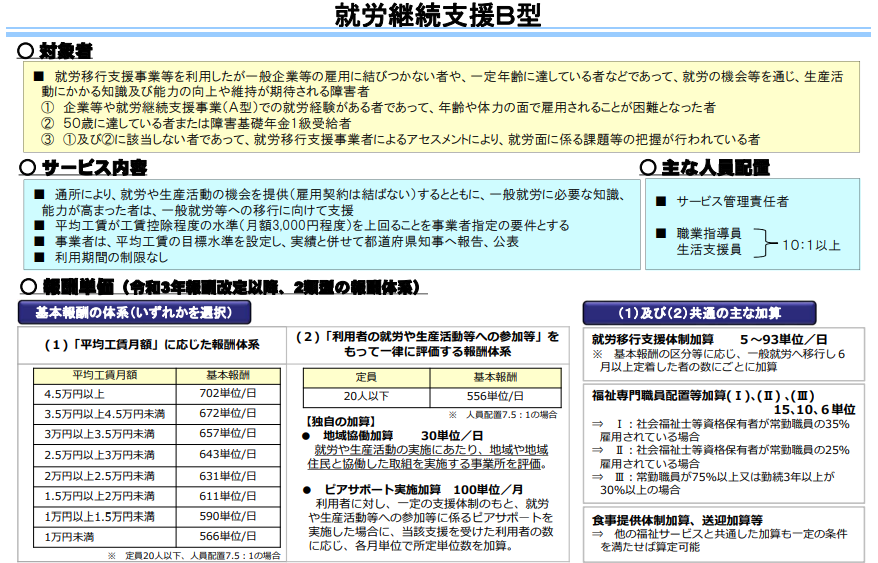Select the 657単位/日 cell
This screenshot has height=563, width=878.
tap(228, 434)
